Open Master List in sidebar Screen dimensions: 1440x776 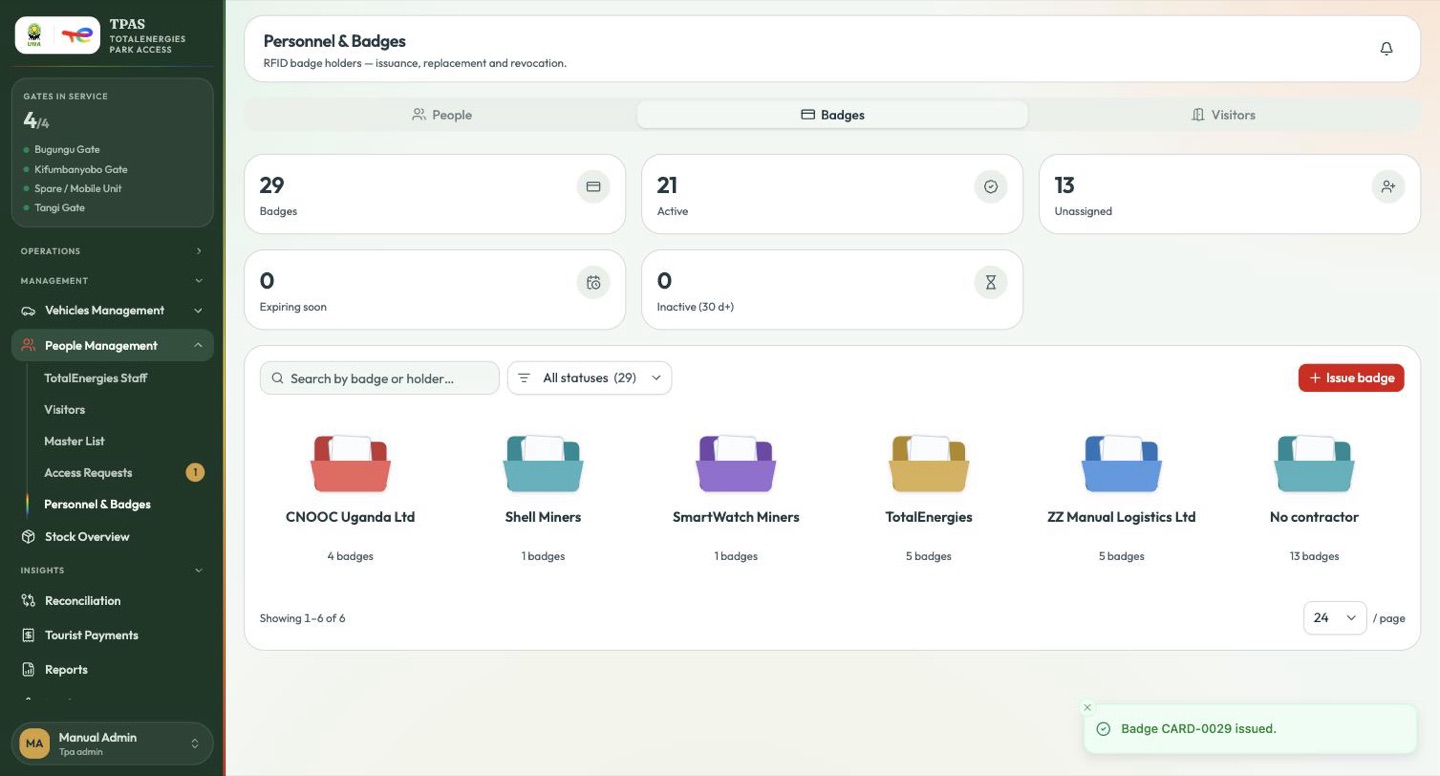75,441
